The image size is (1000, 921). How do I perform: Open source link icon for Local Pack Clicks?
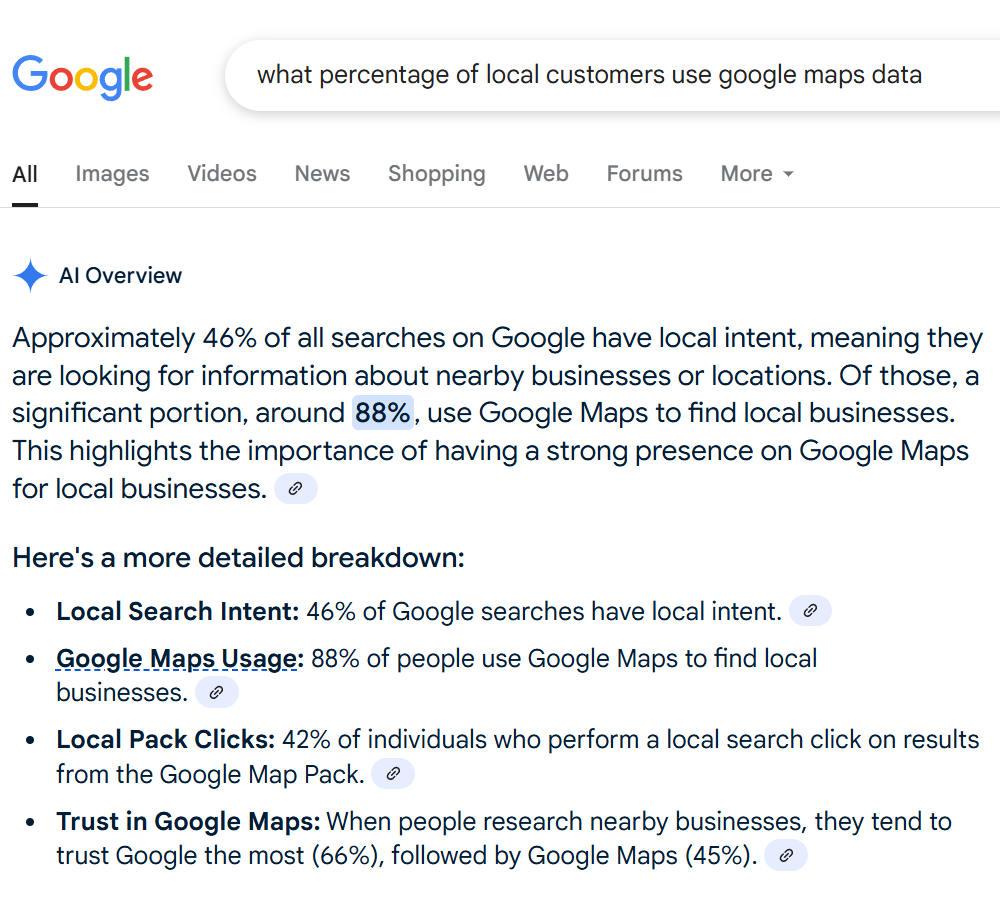(x=393, y=774)
